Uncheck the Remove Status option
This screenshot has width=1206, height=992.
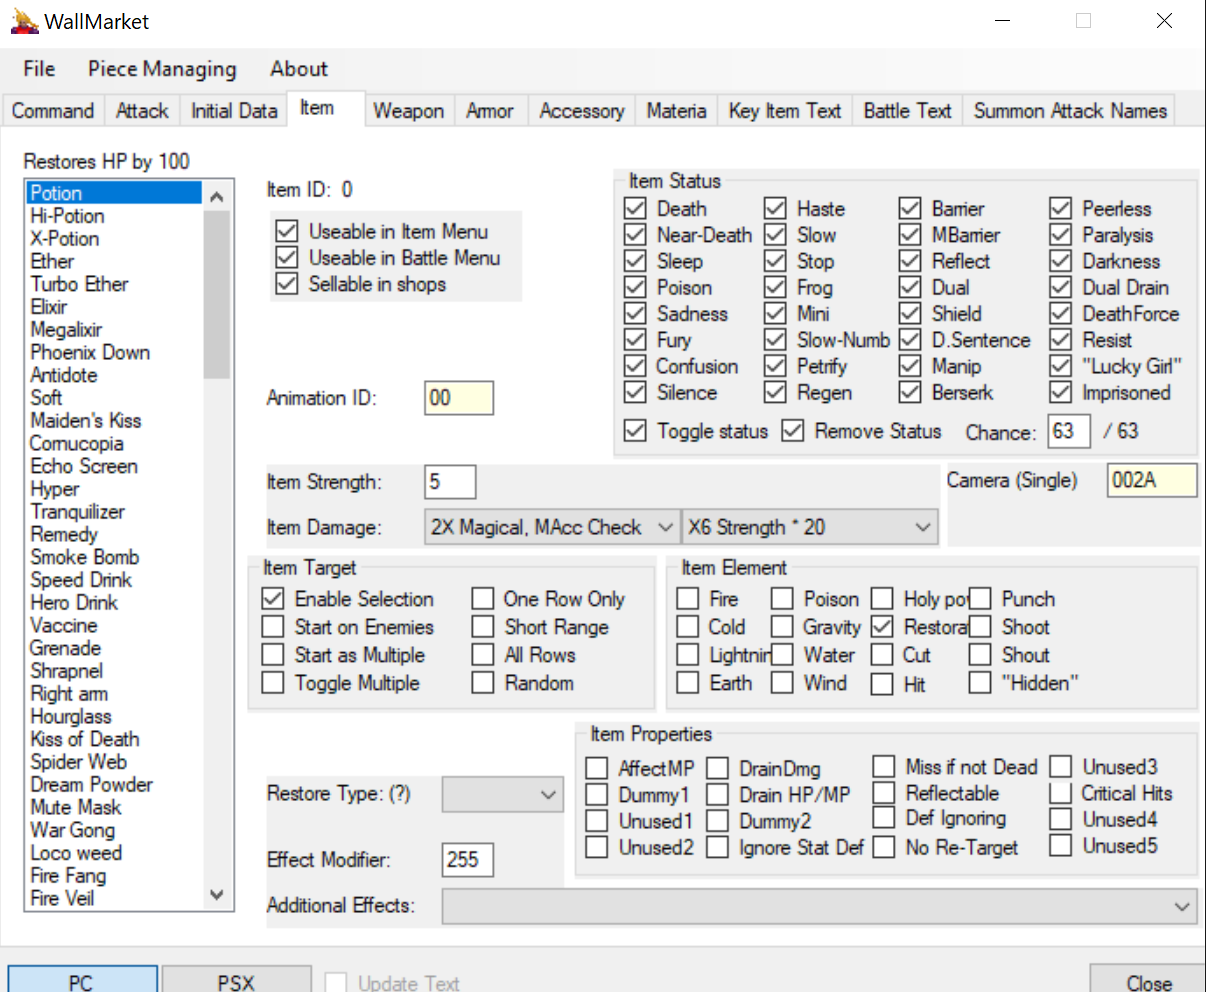pyautogui.click(x=793, y=431)
